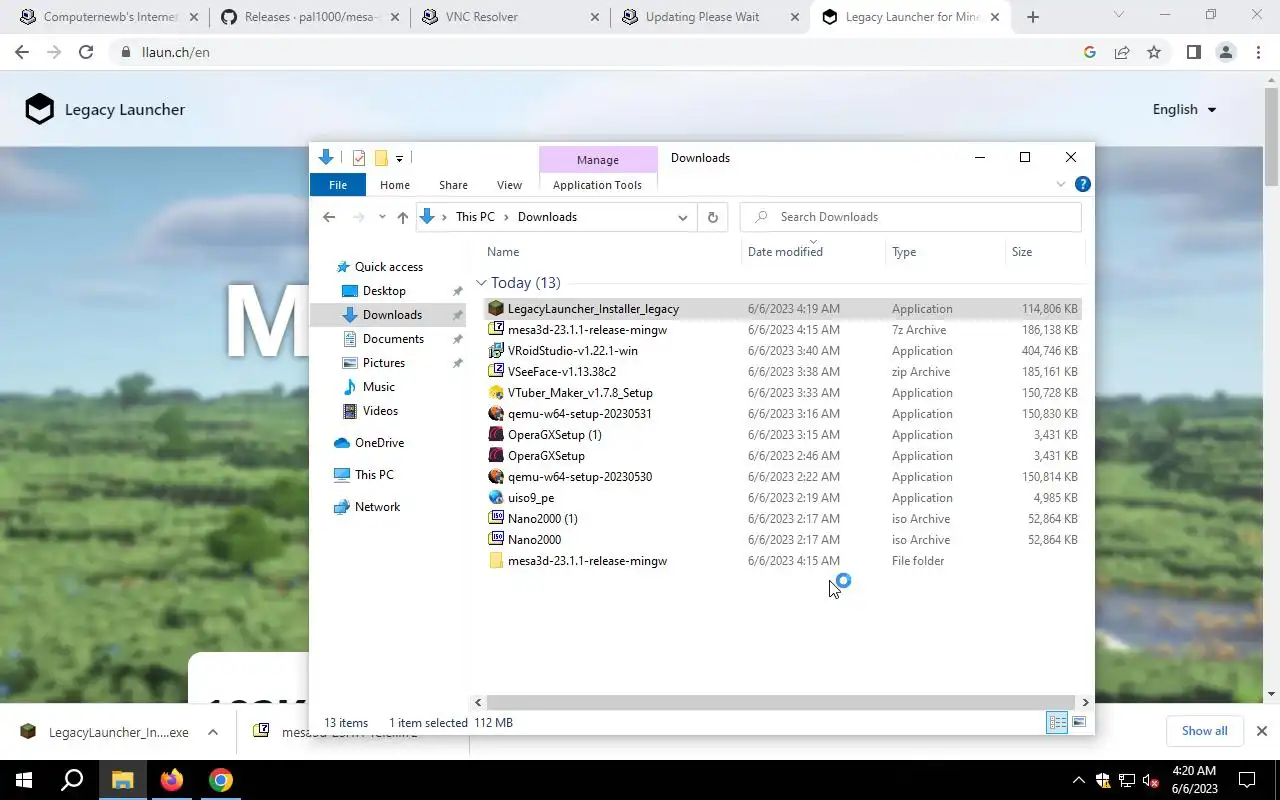Open Chrome tab search dropdown

click(x=1118, y=15)
